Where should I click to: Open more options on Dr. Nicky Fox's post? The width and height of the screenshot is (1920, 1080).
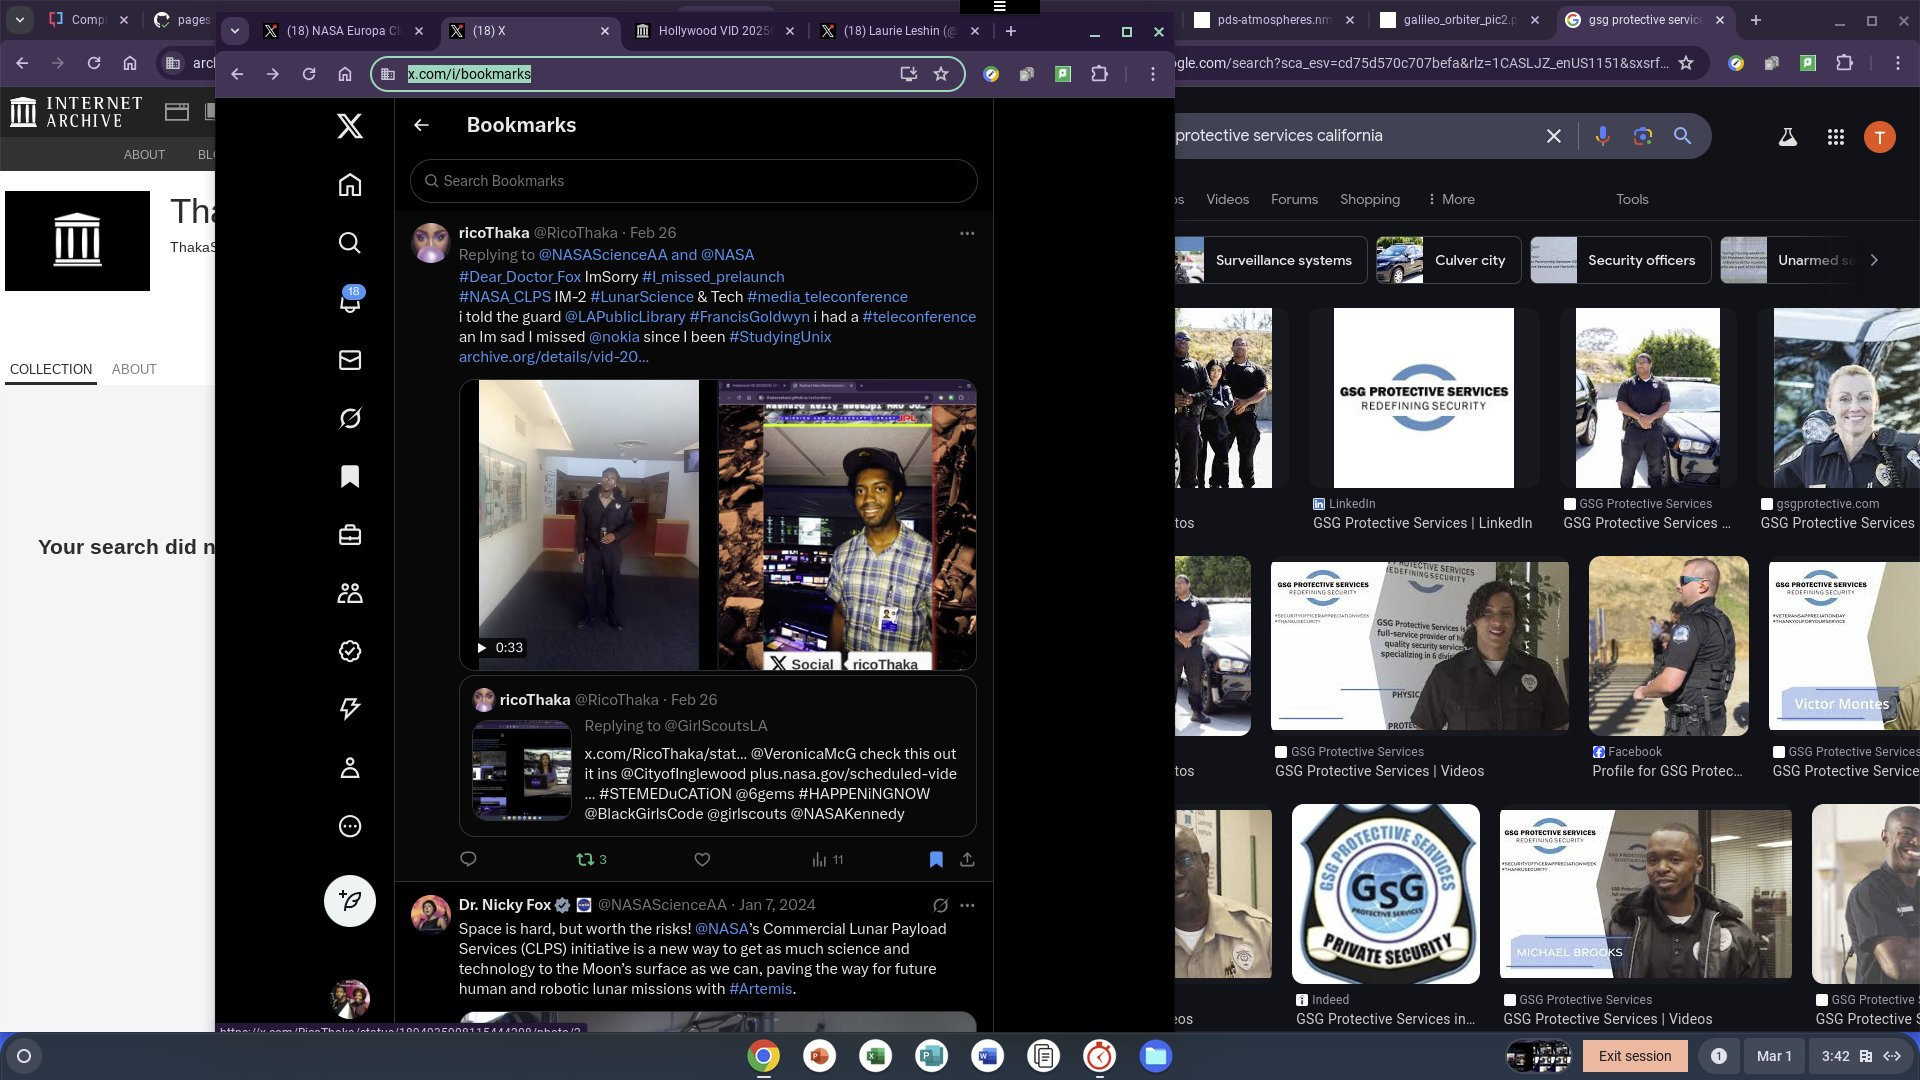(x=967, y=905)
